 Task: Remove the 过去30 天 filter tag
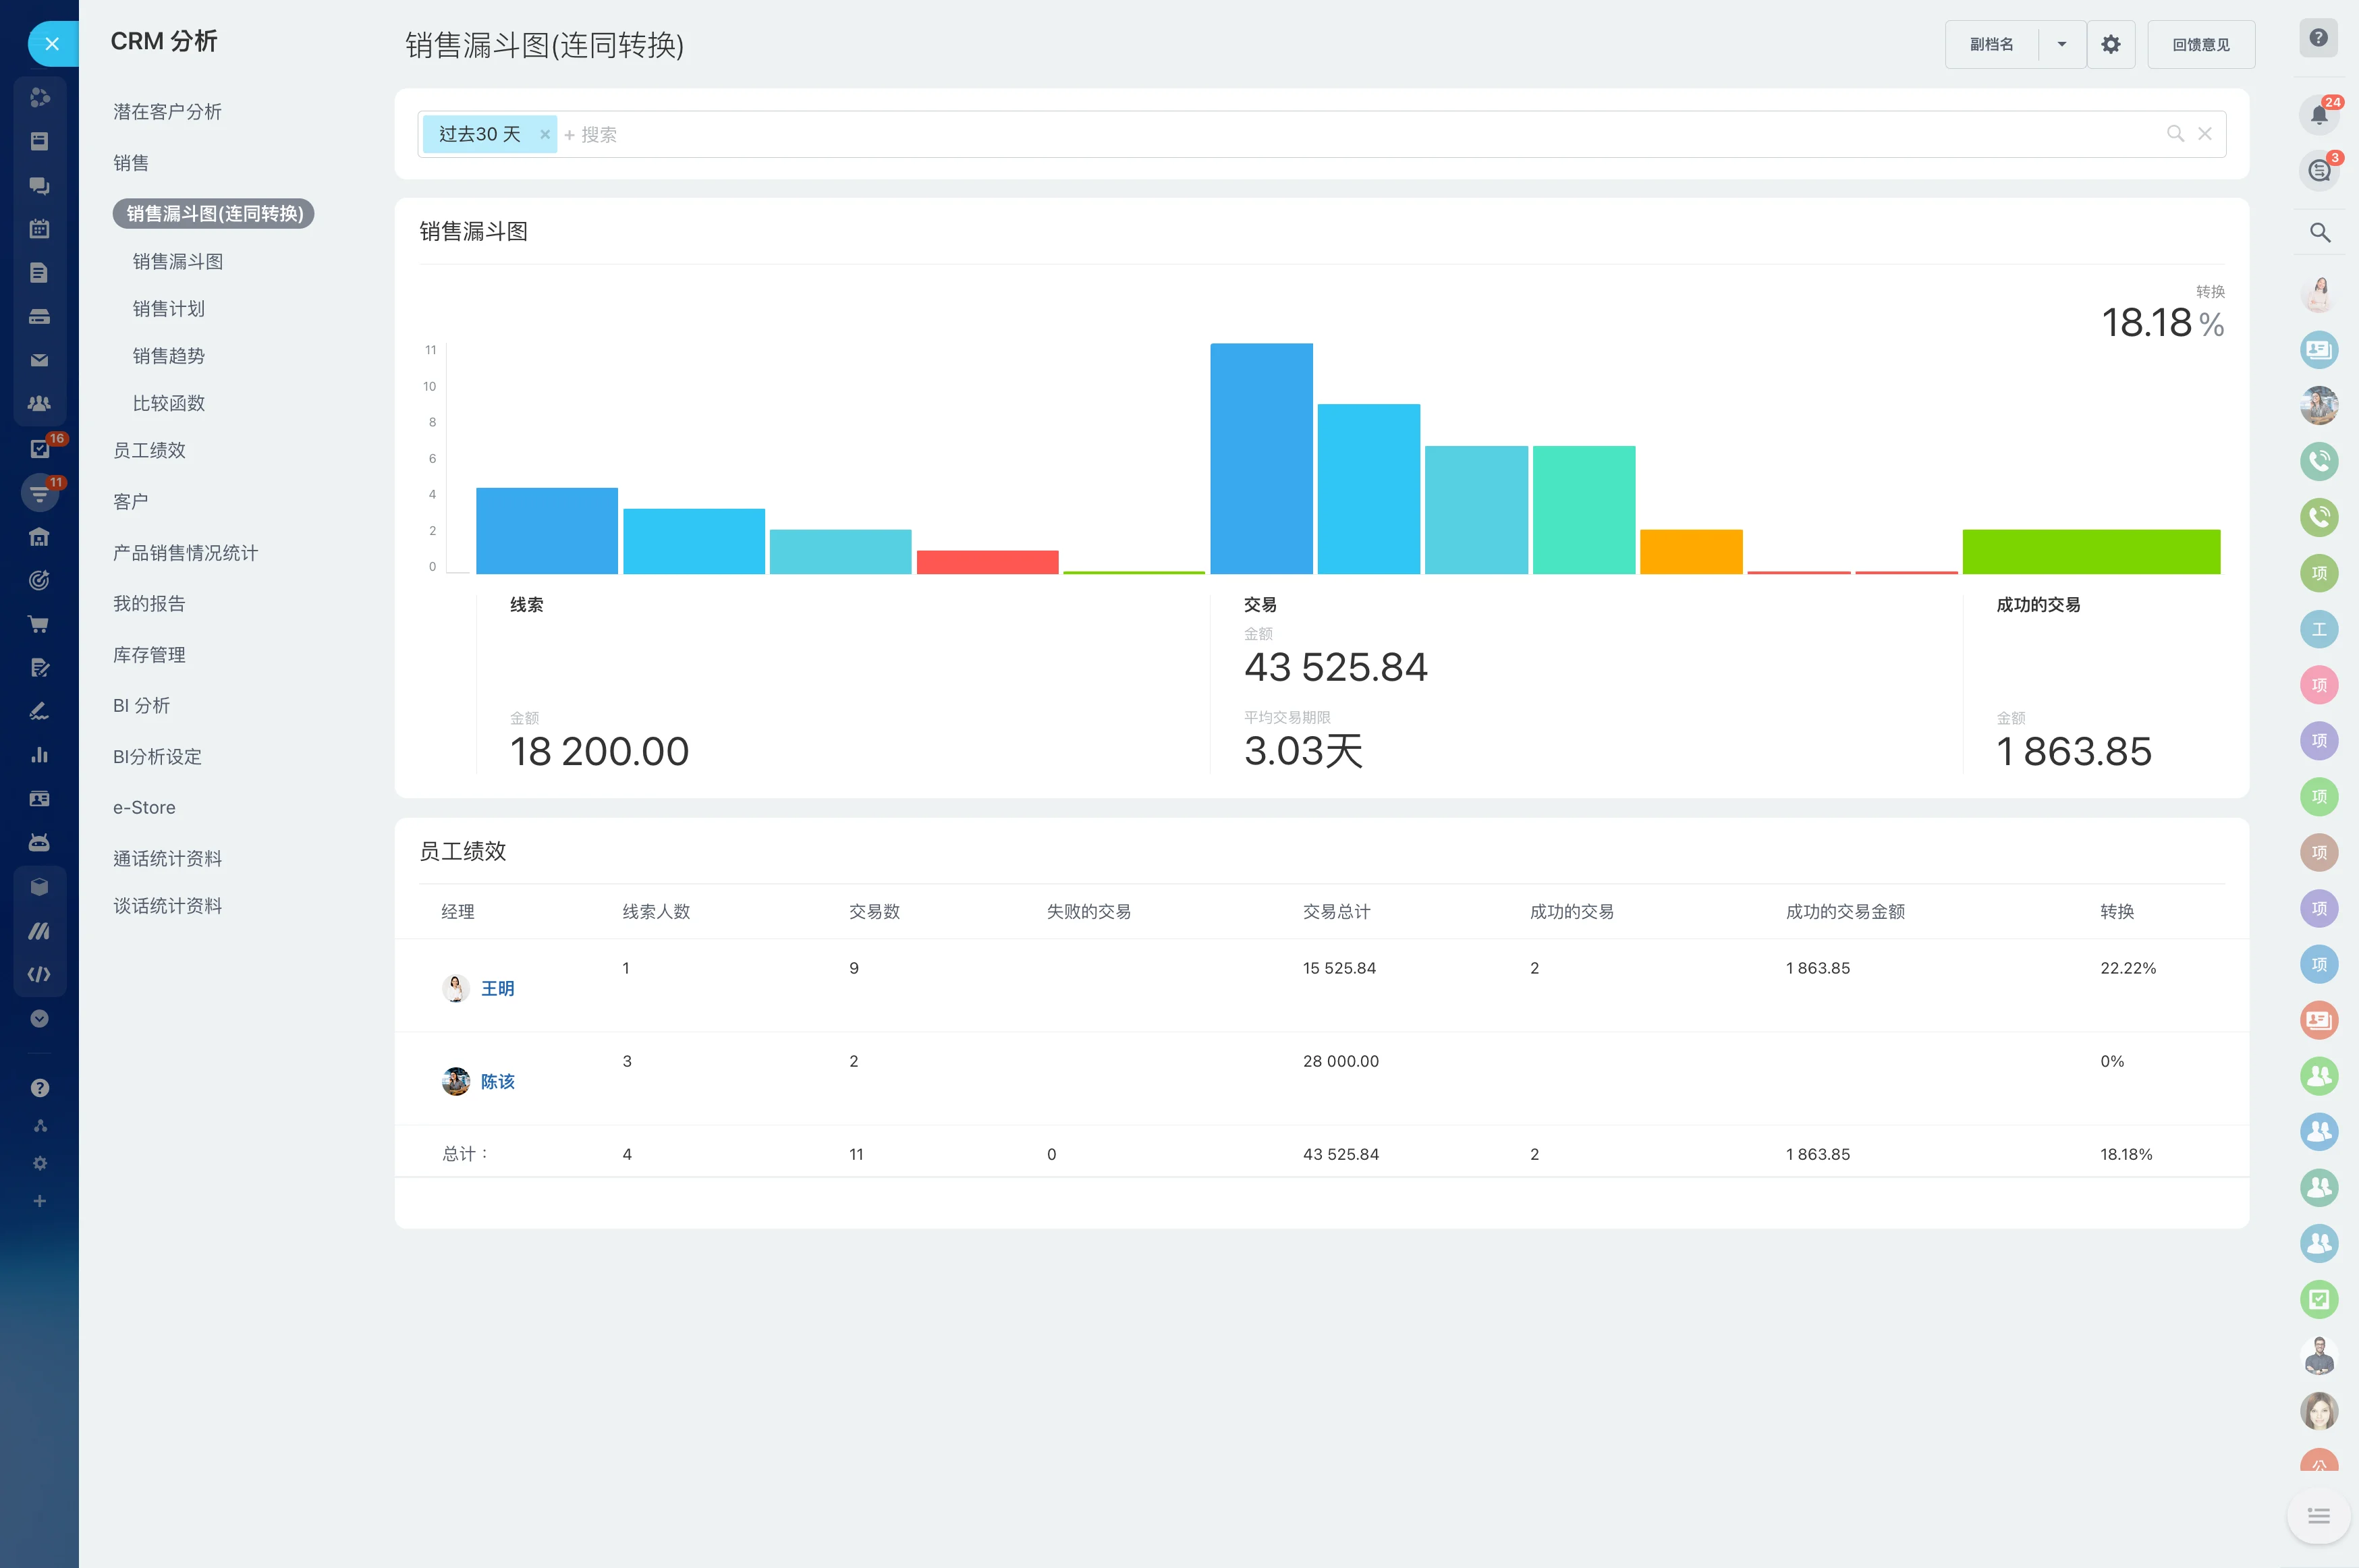[x=545, y=134]
